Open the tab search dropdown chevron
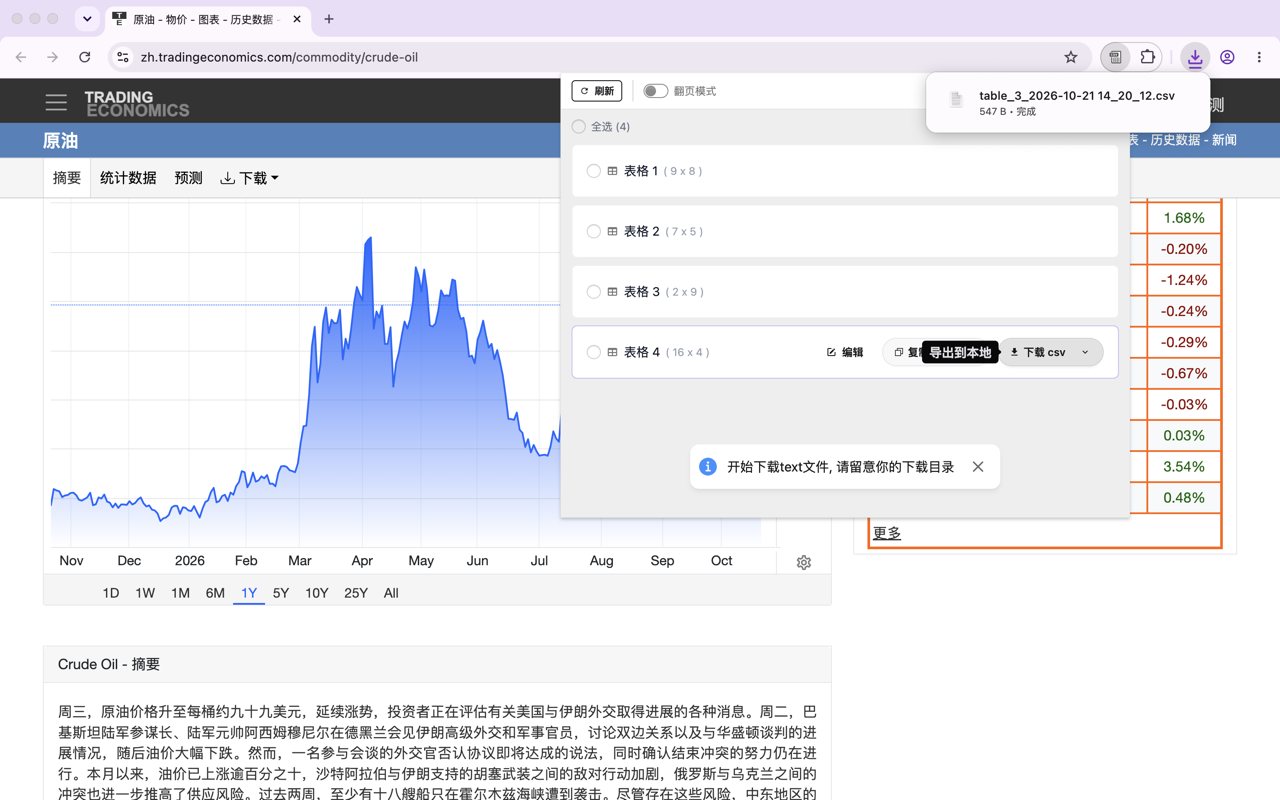The width and height of the screenshot is (1280, 800). tap(87, 19)
